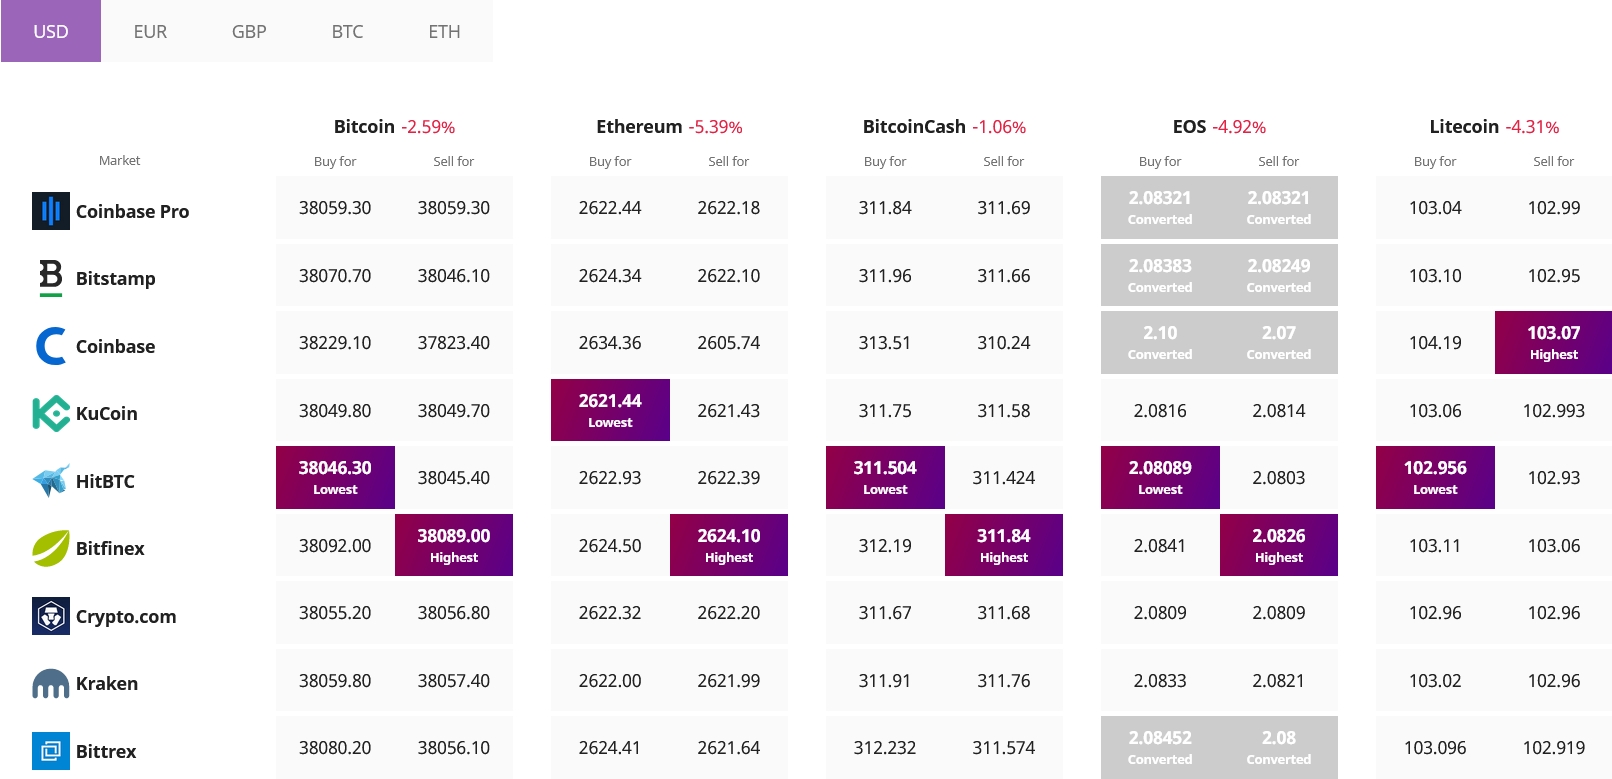The width and height of the screenshot is (1612, 779).
Task: Click the Bittrex blue square logo
Action: coord(51,751)
